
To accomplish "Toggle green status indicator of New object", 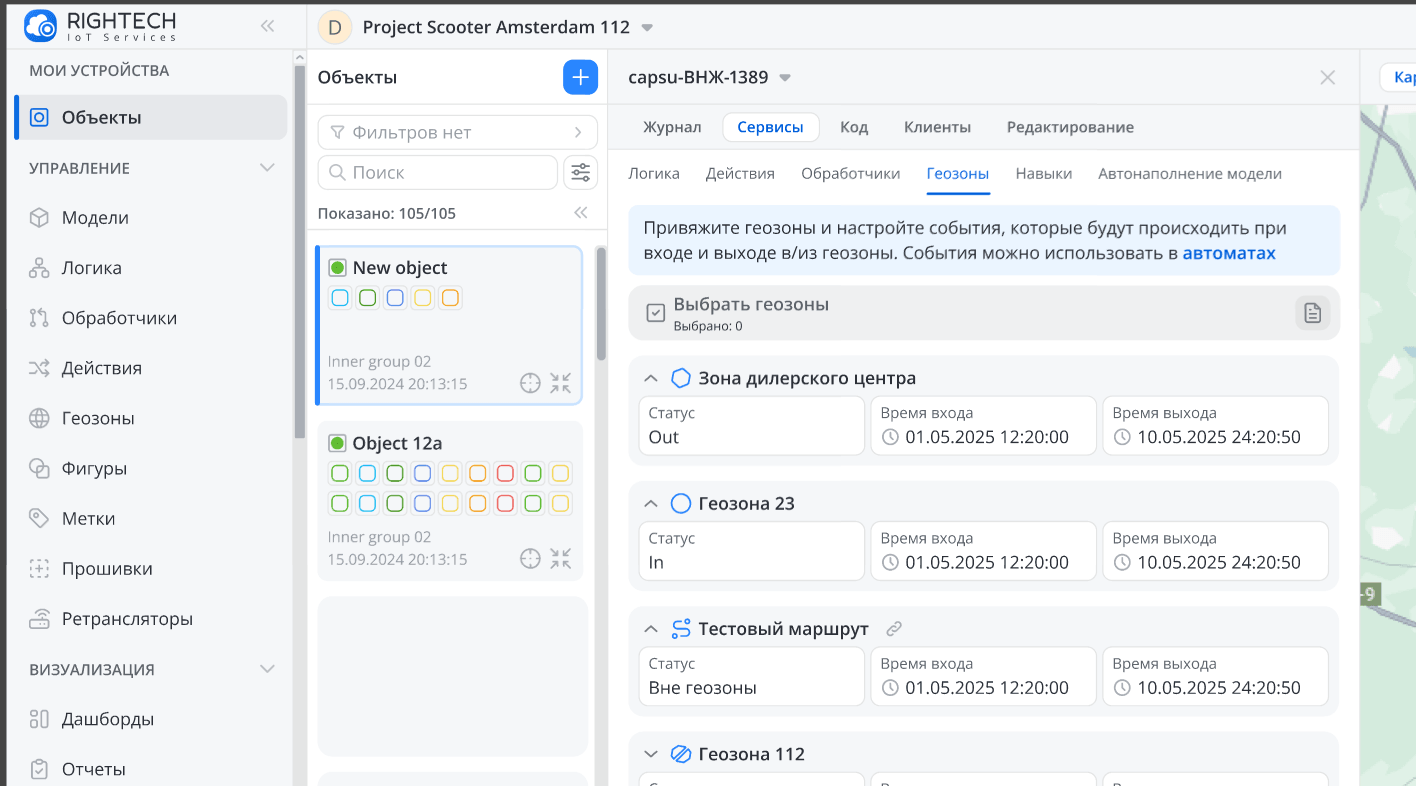I will point(337,267).
